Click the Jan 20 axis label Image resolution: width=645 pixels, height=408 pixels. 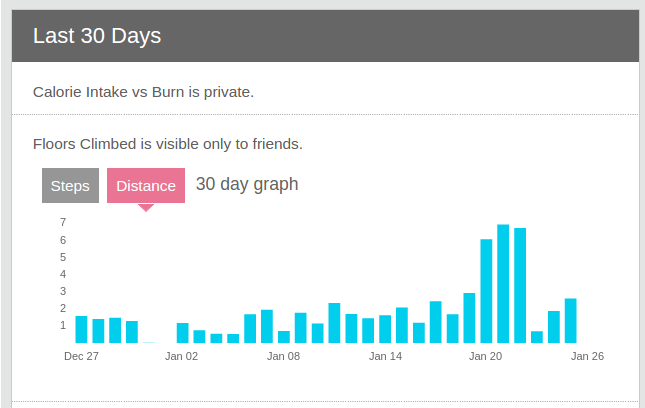pyautogui.click(x=485, y=356)
